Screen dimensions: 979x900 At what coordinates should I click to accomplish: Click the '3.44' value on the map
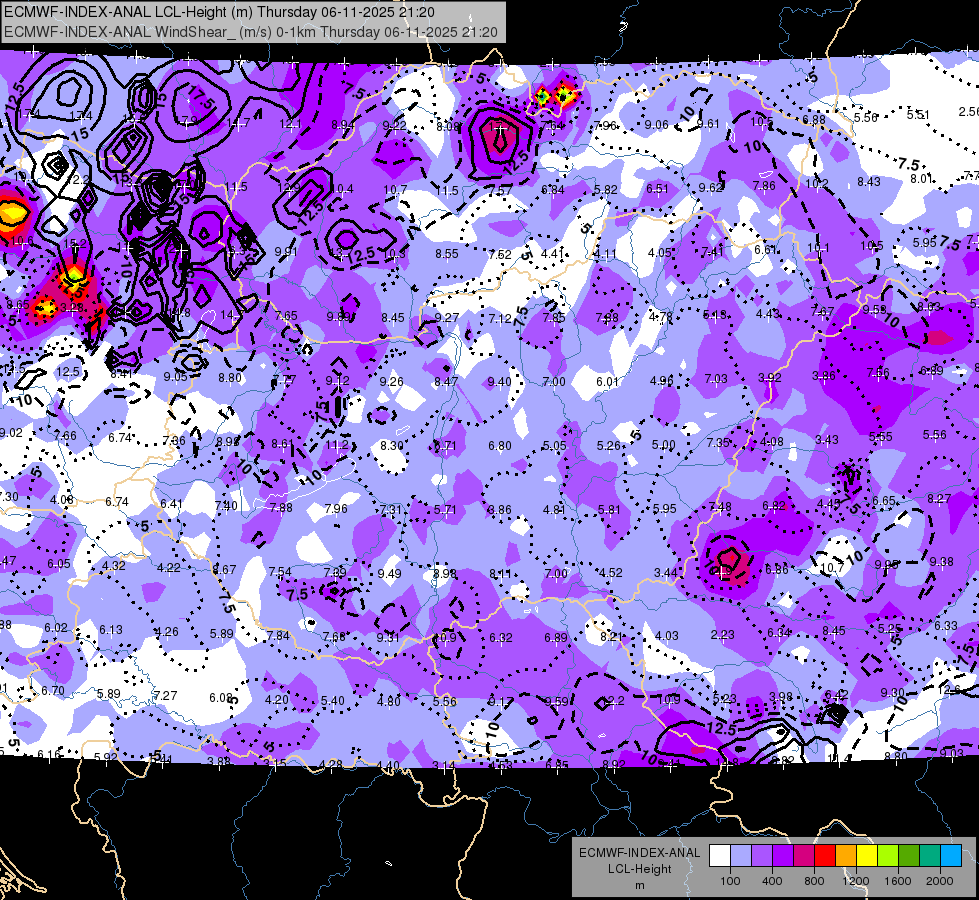pos(666,573)
